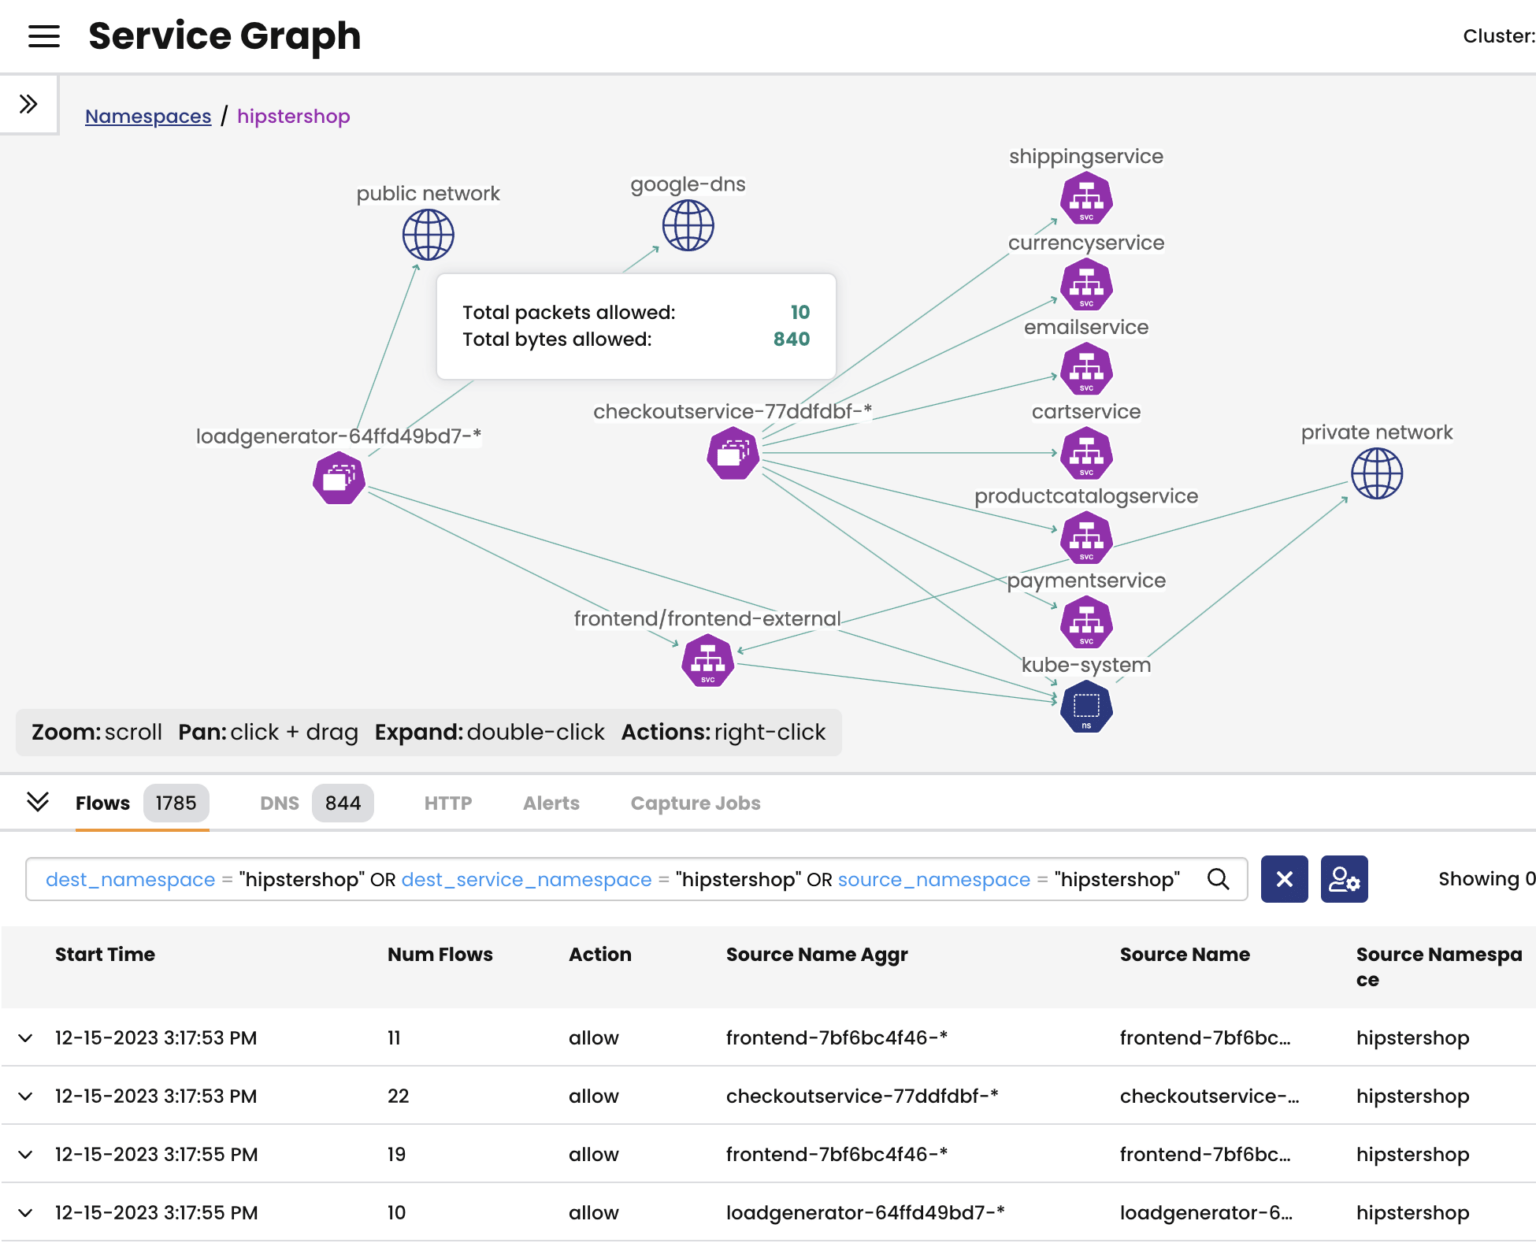Run the filter query search icon
This screenshot has height=1243, width=1536.
pos(1218,879)
